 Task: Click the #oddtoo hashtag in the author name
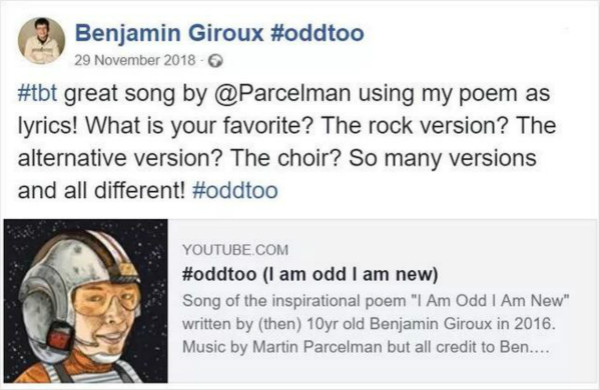pyautogui.click(x=317, y=33)
